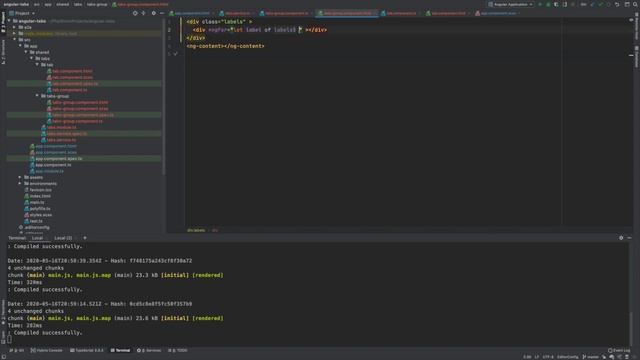The width and height of the screenshot is (640, 360).
Task: Click the tabs-group breadcrumb in navigation bar
Action: (97, 4)
